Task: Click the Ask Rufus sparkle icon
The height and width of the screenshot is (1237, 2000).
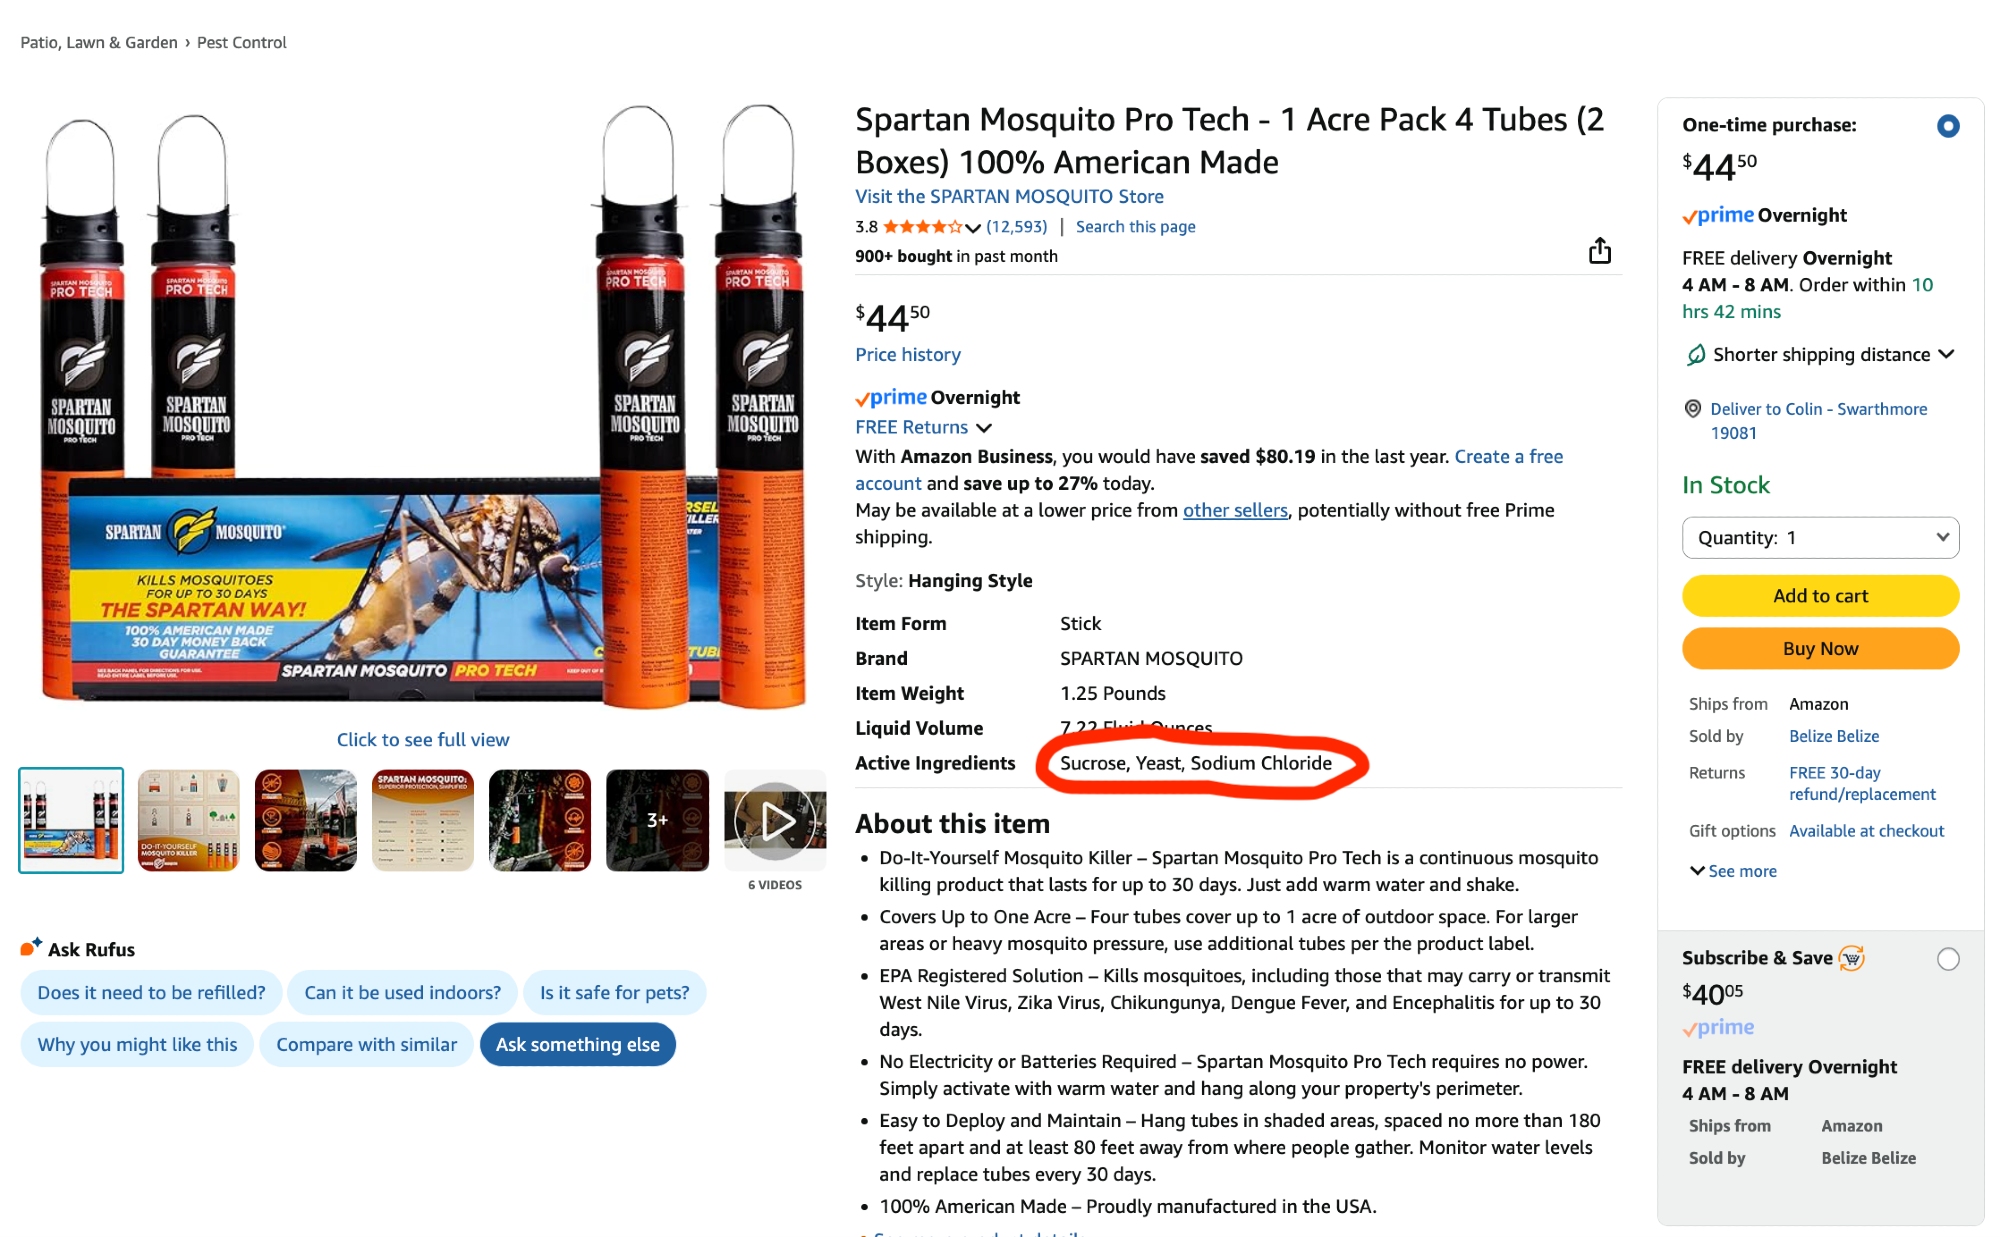Action: pos(31,947)
